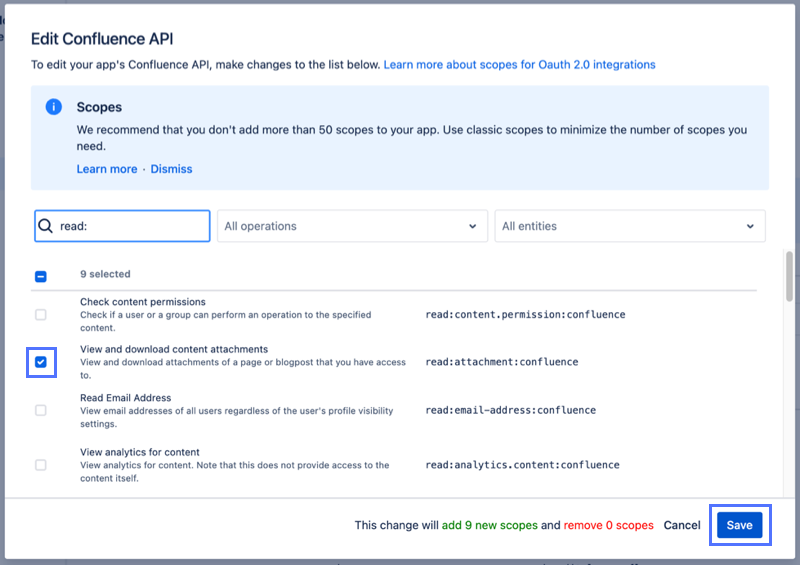Viewport: 800px width, 565px height.
Task: Click the Check content permissions title
Action: [x=143, y=302]
